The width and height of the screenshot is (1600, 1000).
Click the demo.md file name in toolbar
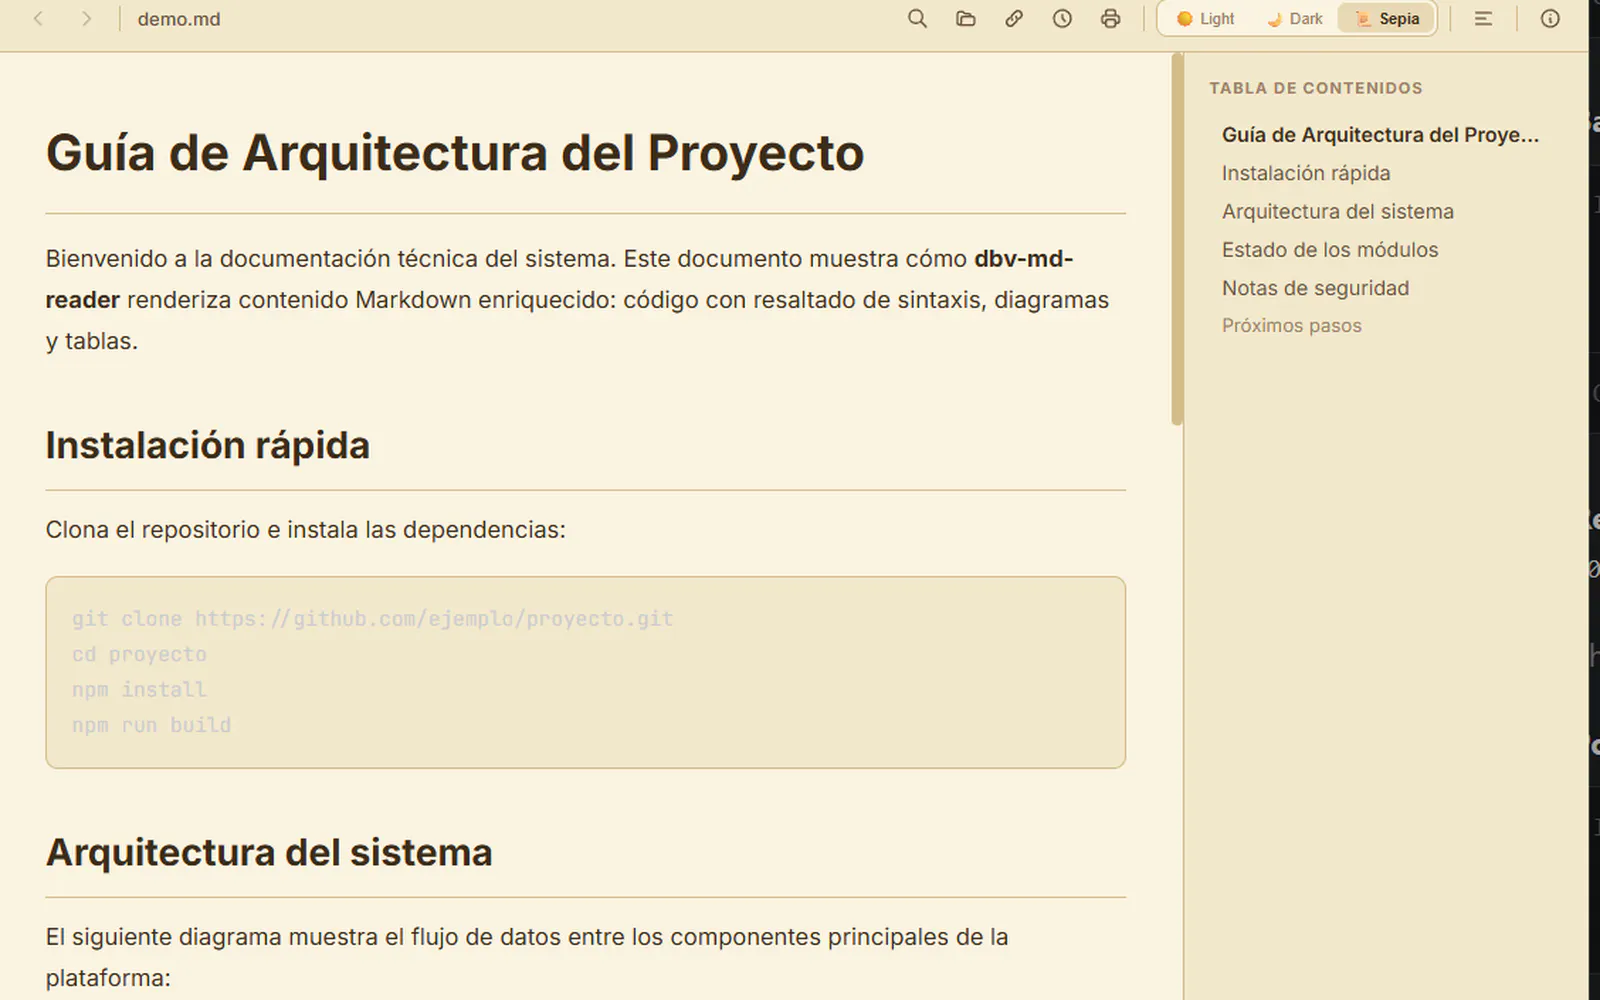[x=179, y=19]
